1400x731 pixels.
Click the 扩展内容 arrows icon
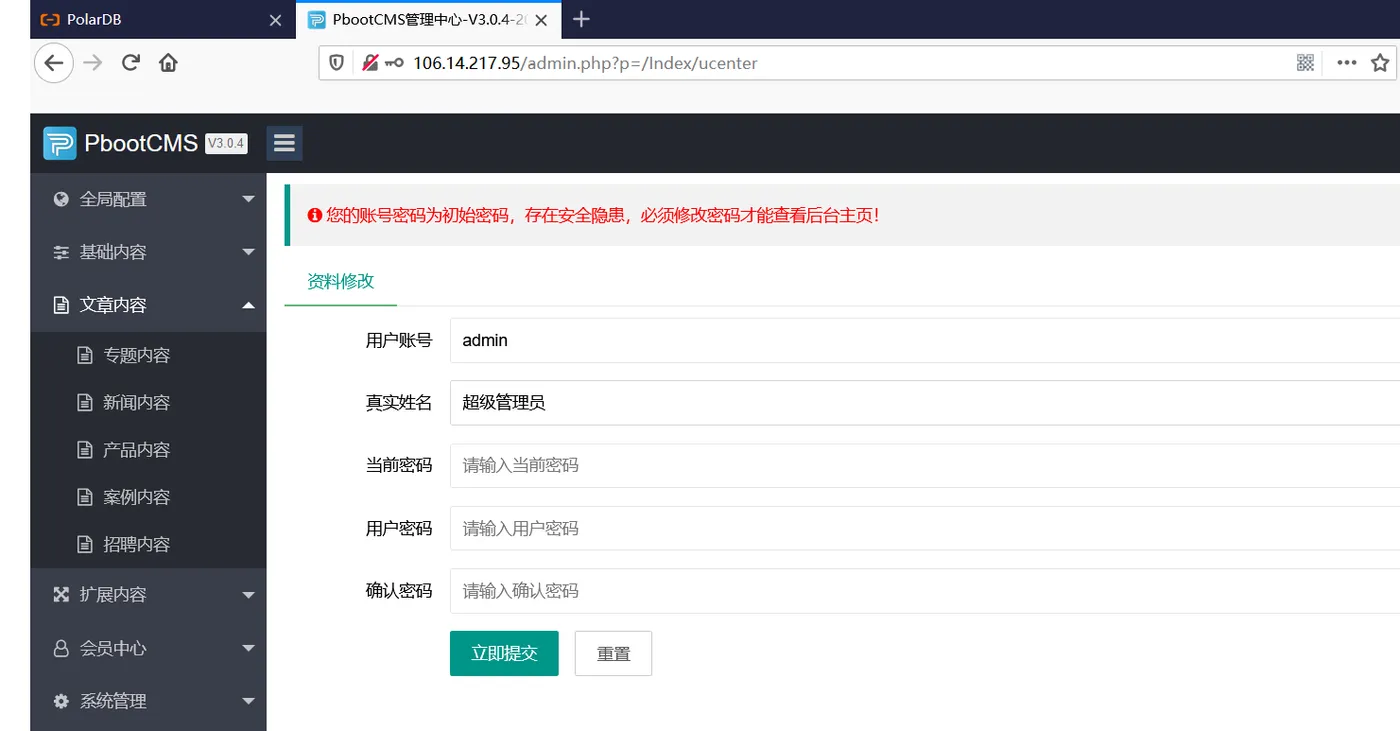coord(61,594)
